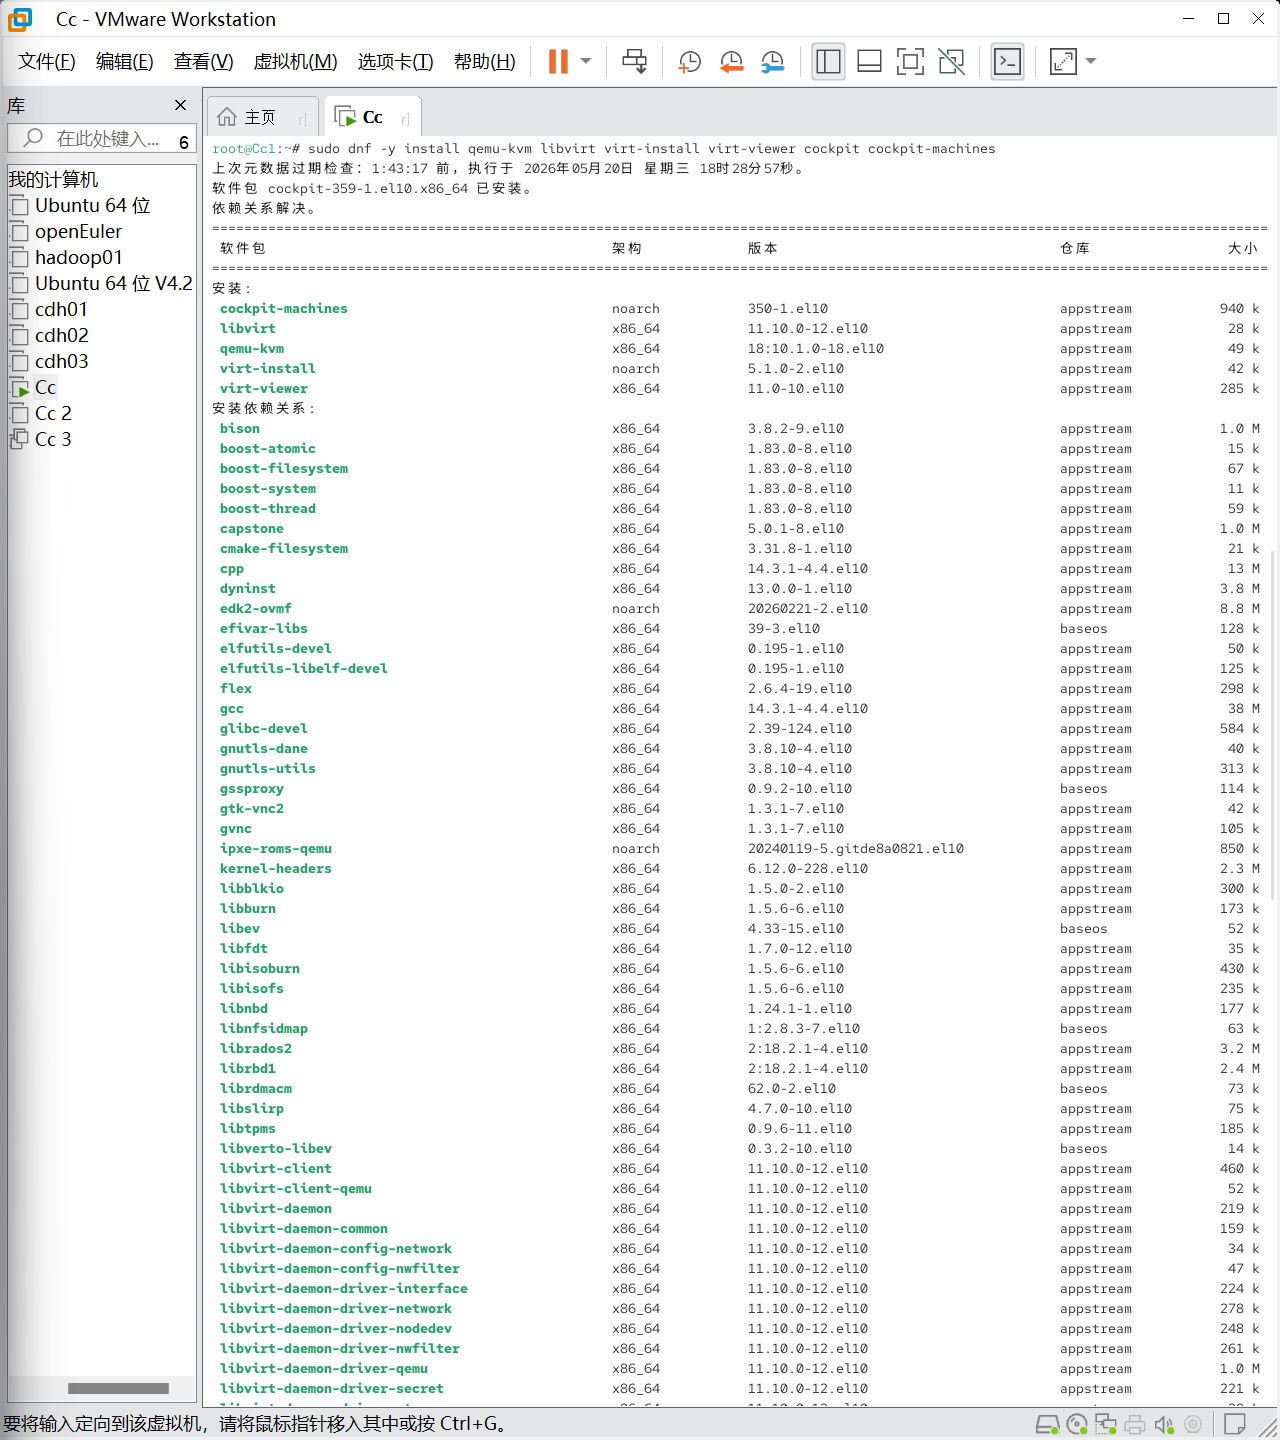This screenshot has height=1440, width=1280.
Task: Click the printer status bar icon
Action: tap(1135, 1425)
